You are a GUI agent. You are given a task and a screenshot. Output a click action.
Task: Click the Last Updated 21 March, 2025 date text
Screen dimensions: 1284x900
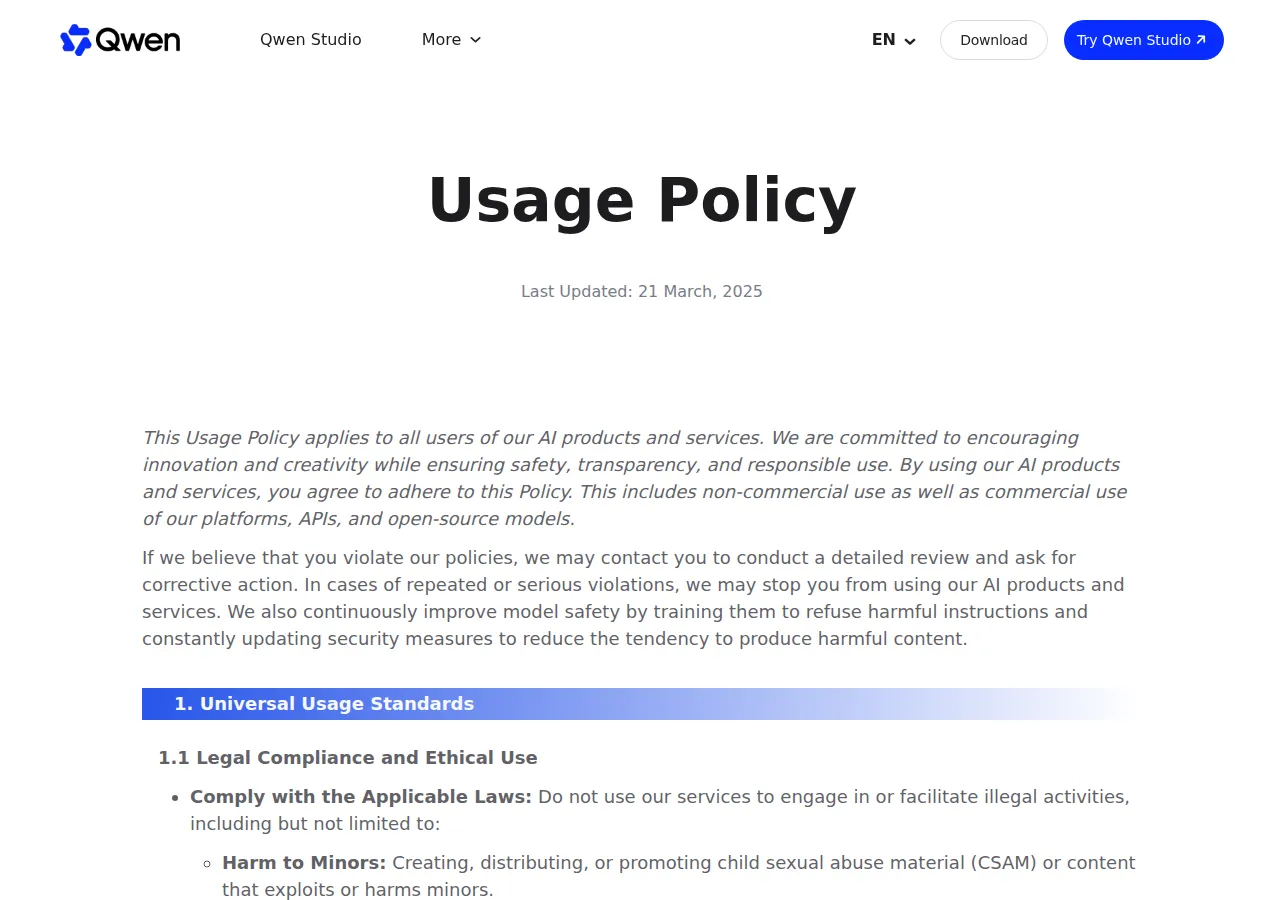pyautogui.click(x=642, y=292)
